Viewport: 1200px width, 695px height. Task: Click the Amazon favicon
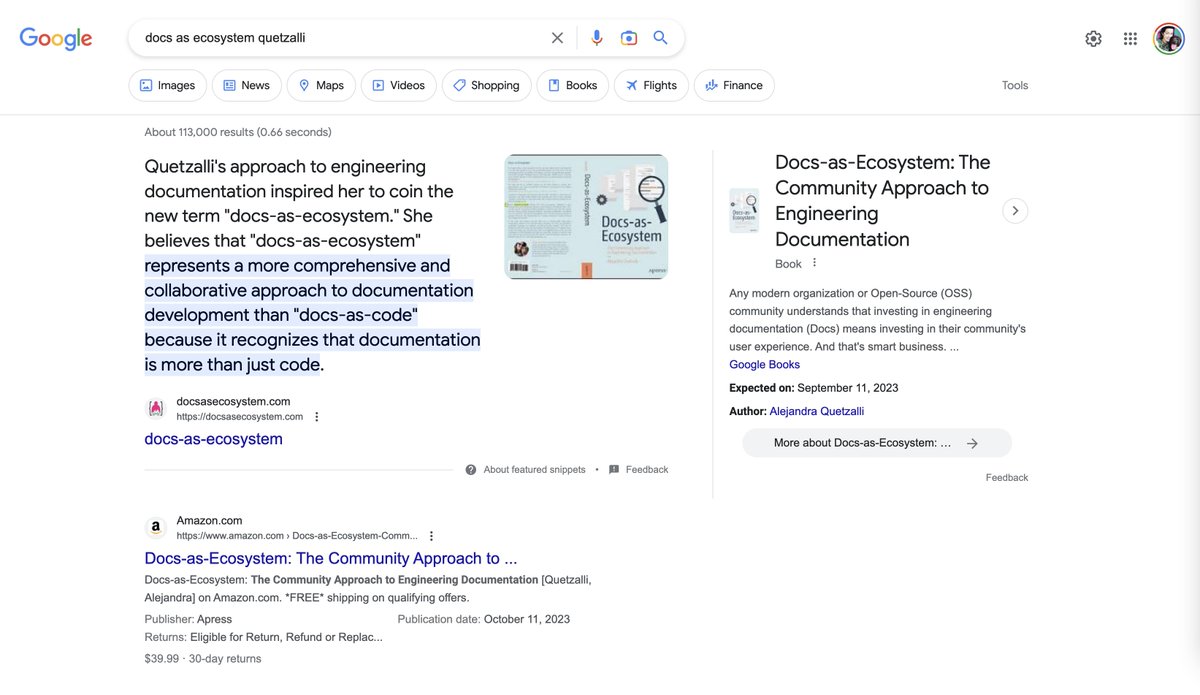click(156, 528)
